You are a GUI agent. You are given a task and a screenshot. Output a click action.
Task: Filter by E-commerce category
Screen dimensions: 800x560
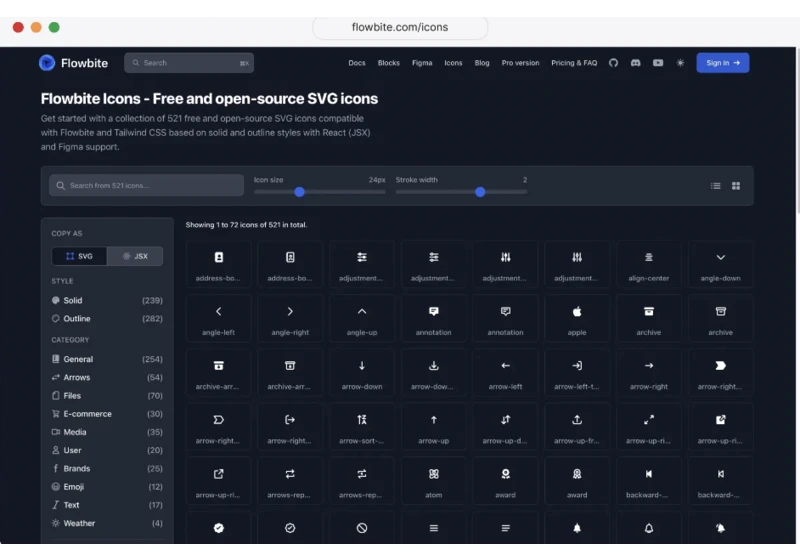tap(107, 414)
